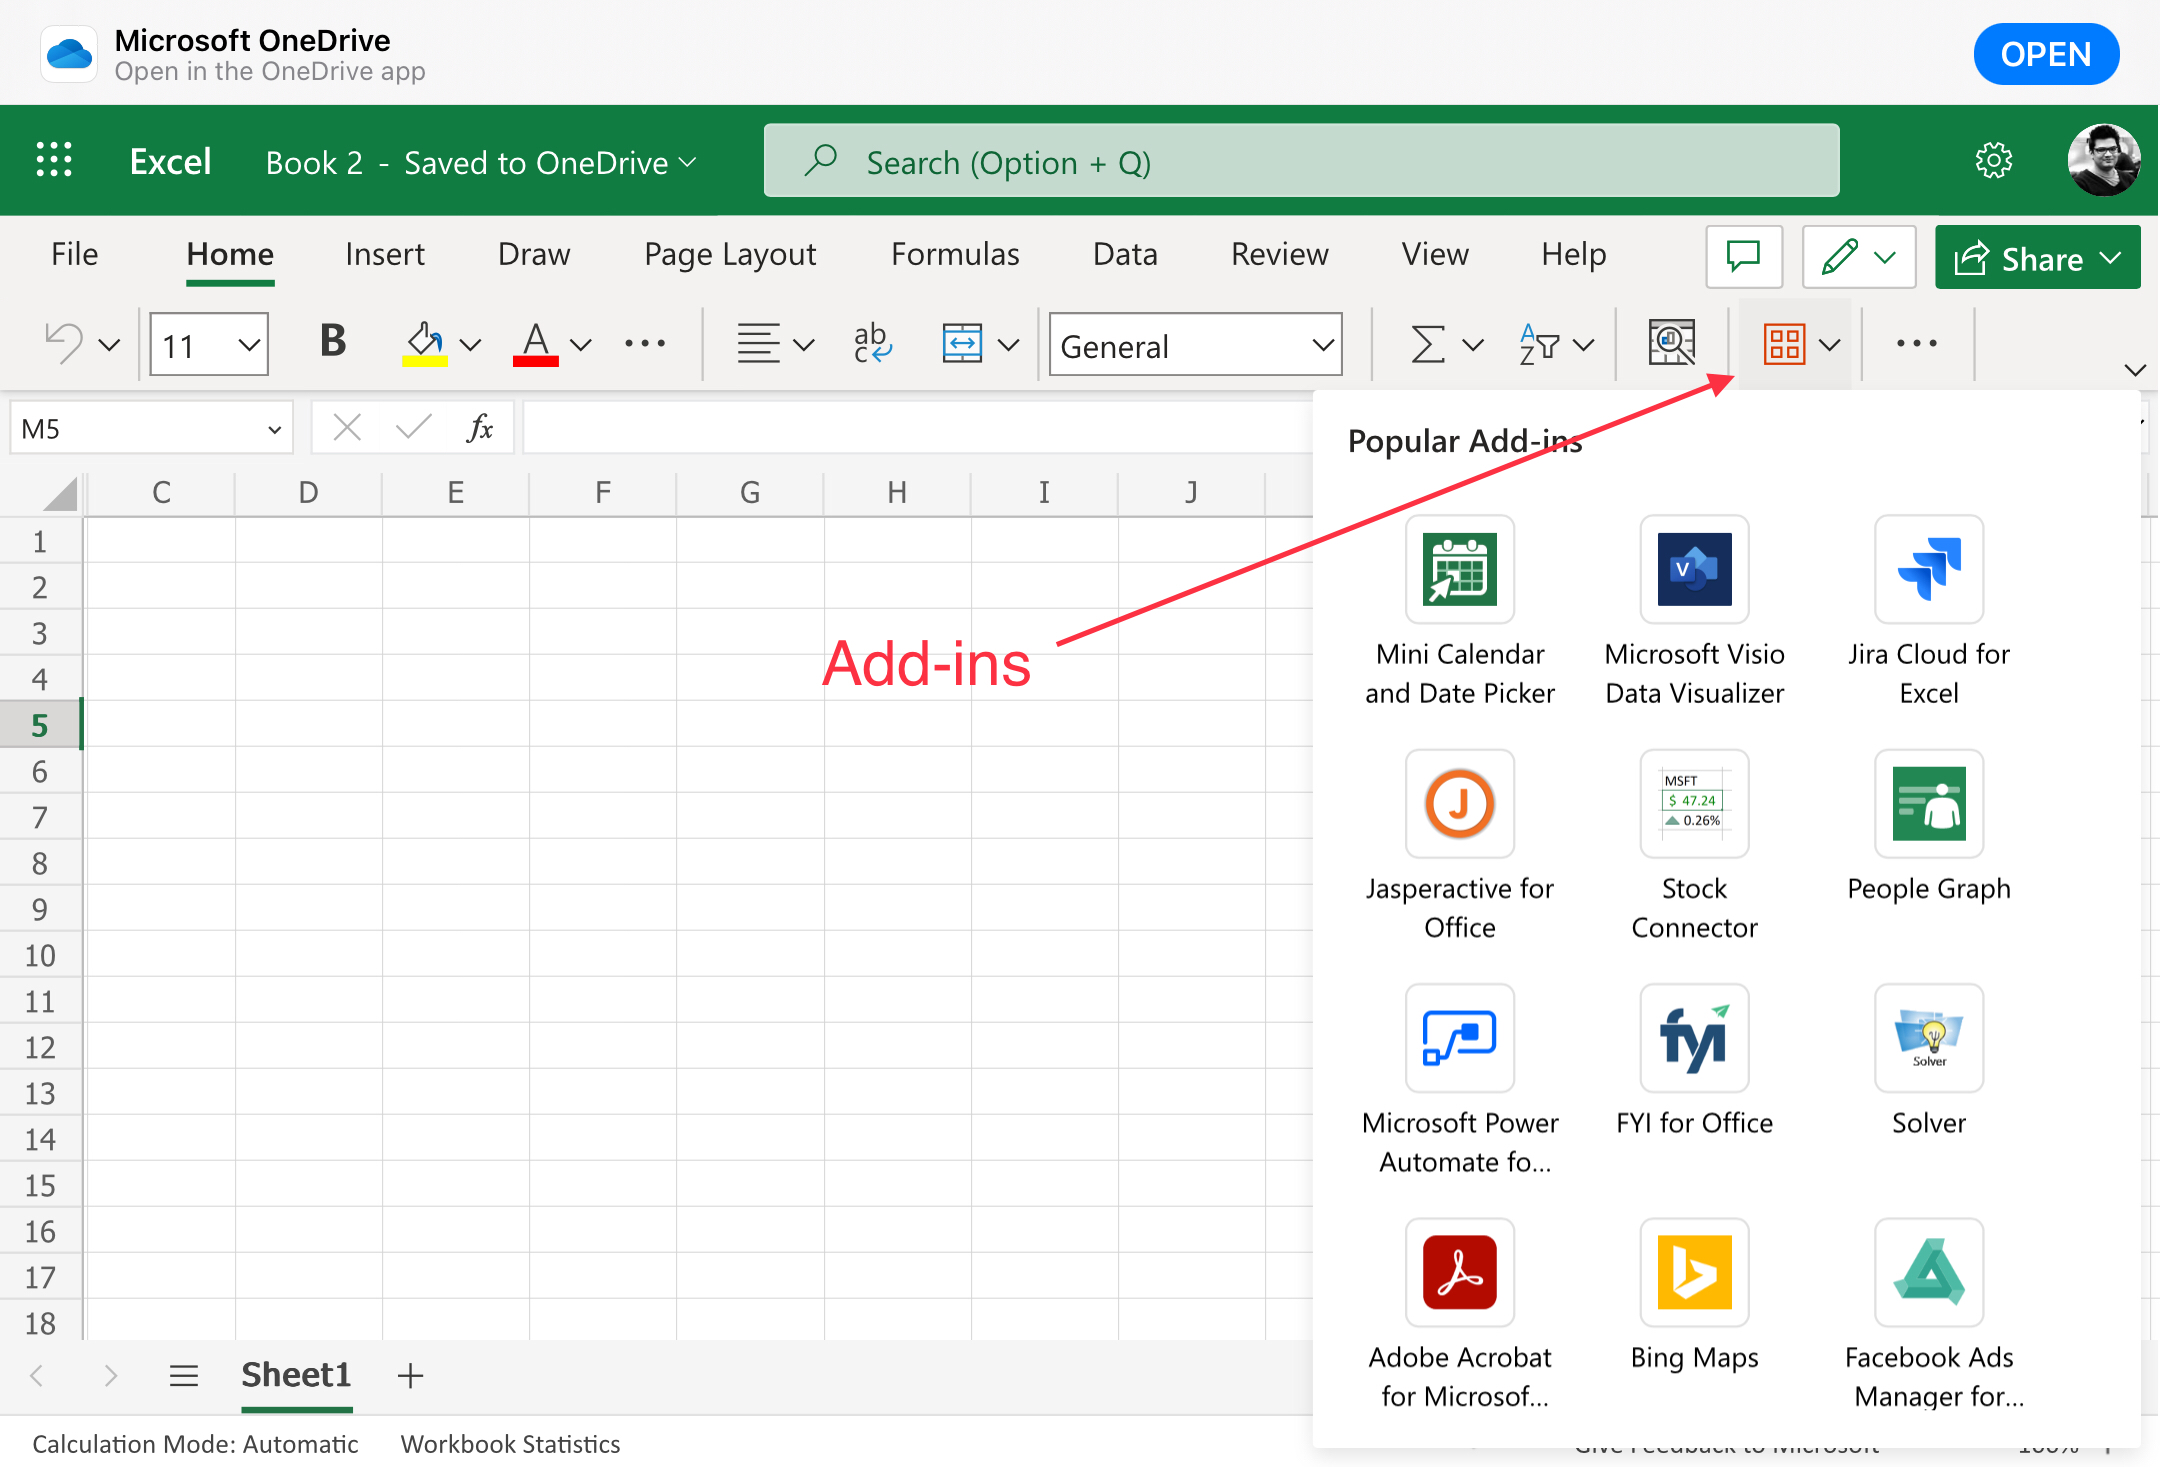Select the People Graph add-in
The image size is (2160, 1467).
[x=1929, y=828]
